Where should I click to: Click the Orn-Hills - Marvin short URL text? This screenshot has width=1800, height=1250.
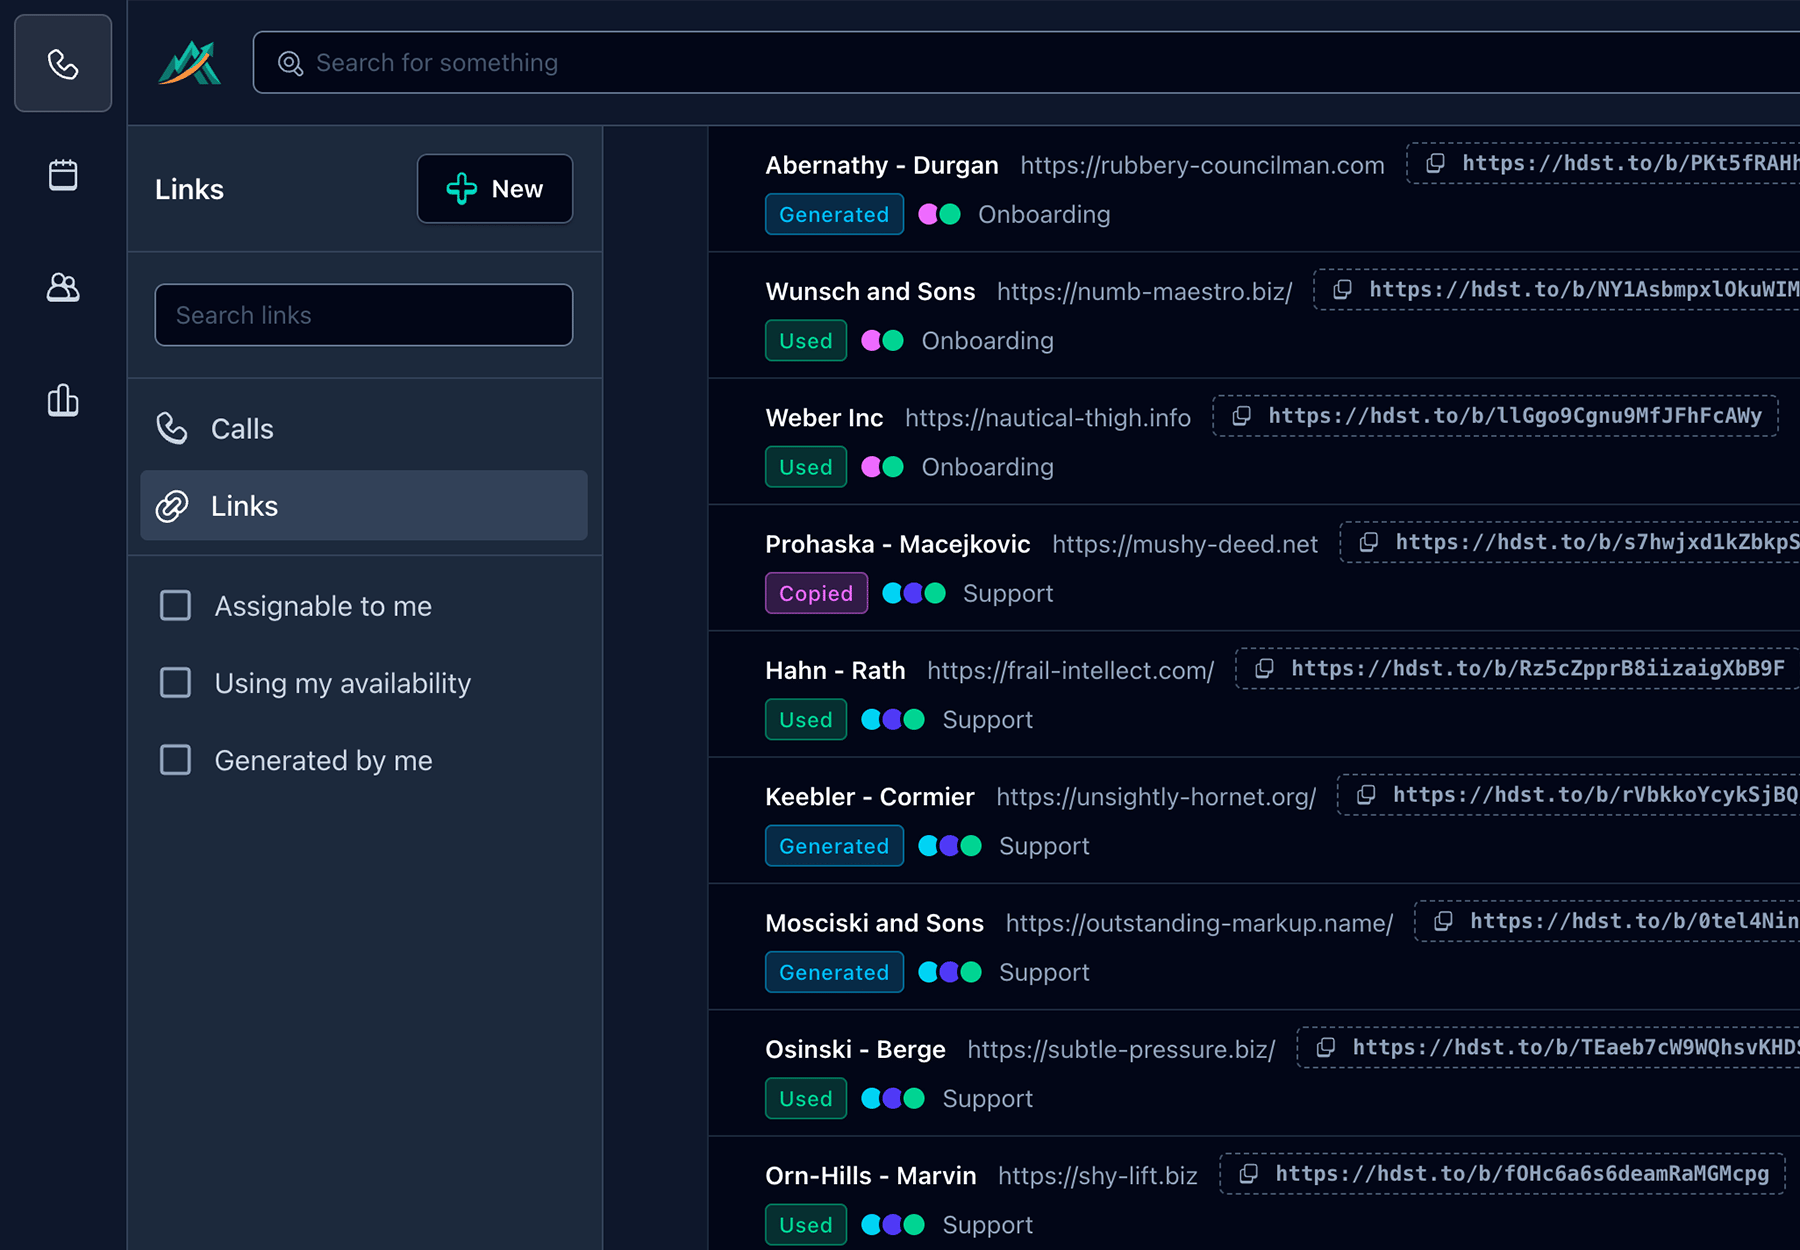[1522, 1174]
